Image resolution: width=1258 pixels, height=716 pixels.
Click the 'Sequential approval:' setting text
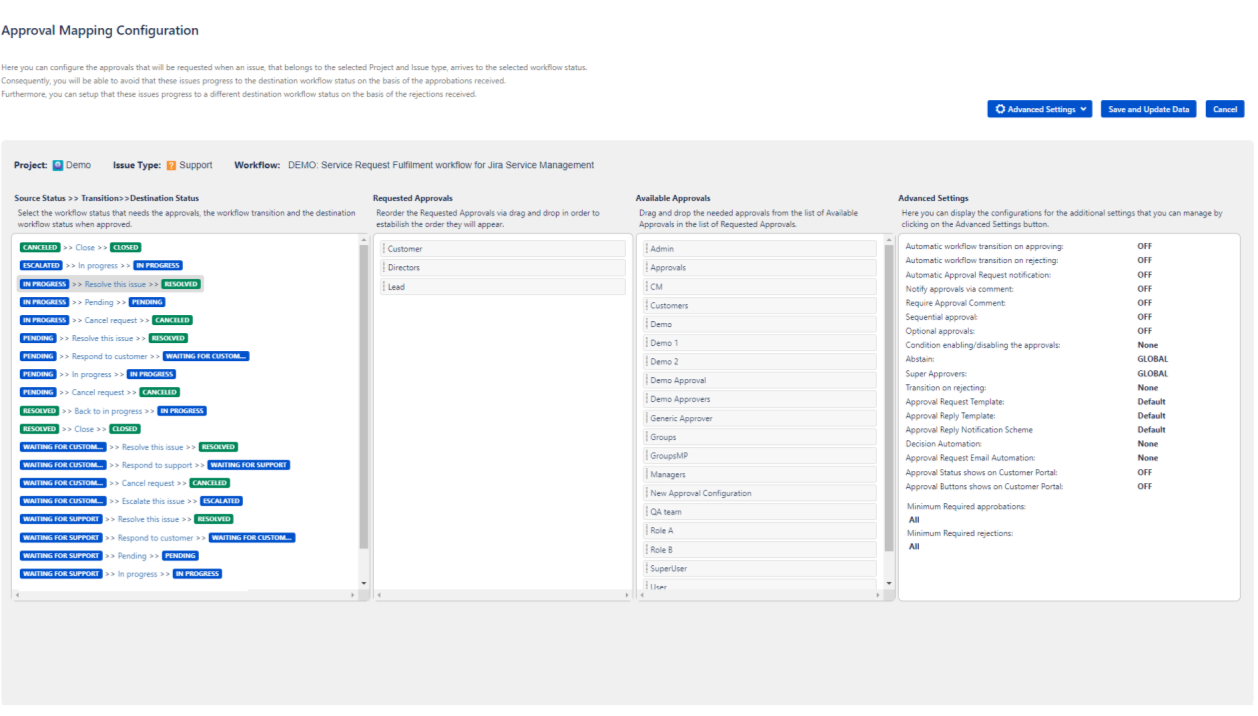pyautogui.click(x=941, y=317)
